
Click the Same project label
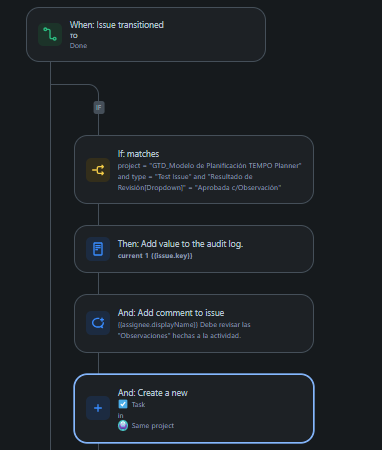pyautogui.click(x=153, y=426)
